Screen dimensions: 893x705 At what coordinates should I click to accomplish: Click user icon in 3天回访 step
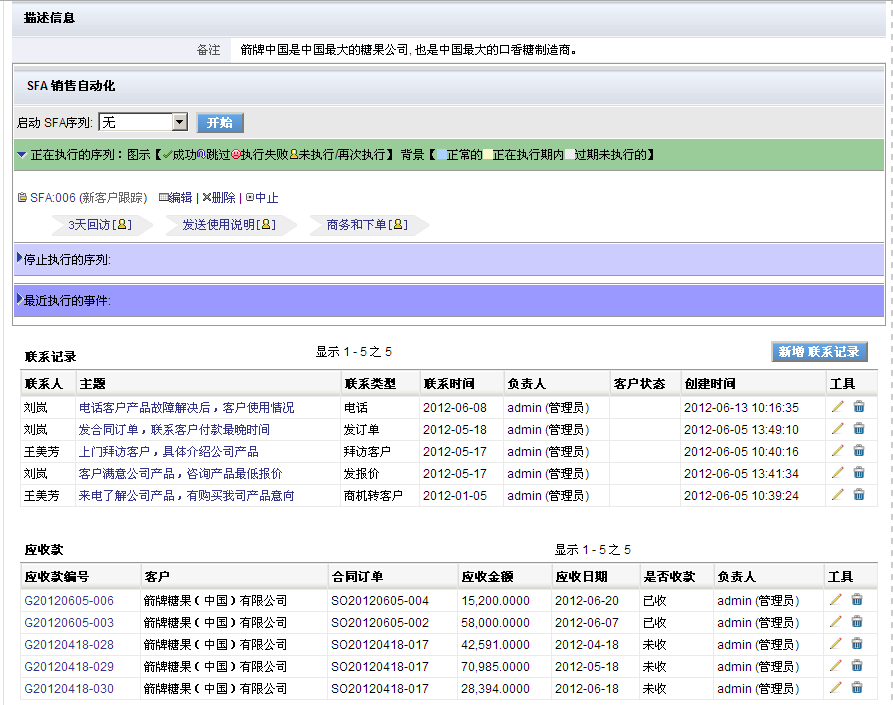[121, 224]
